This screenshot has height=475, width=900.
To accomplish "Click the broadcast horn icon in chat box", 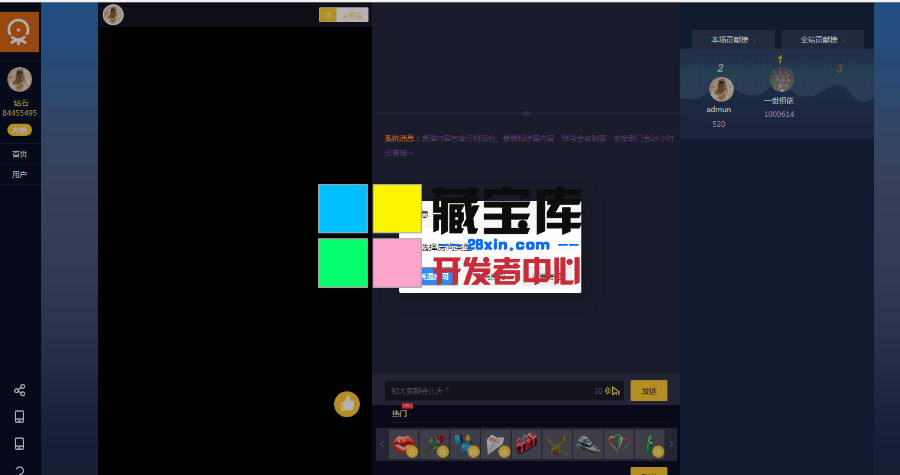I will pyautogui.click(x=613, y=391).
